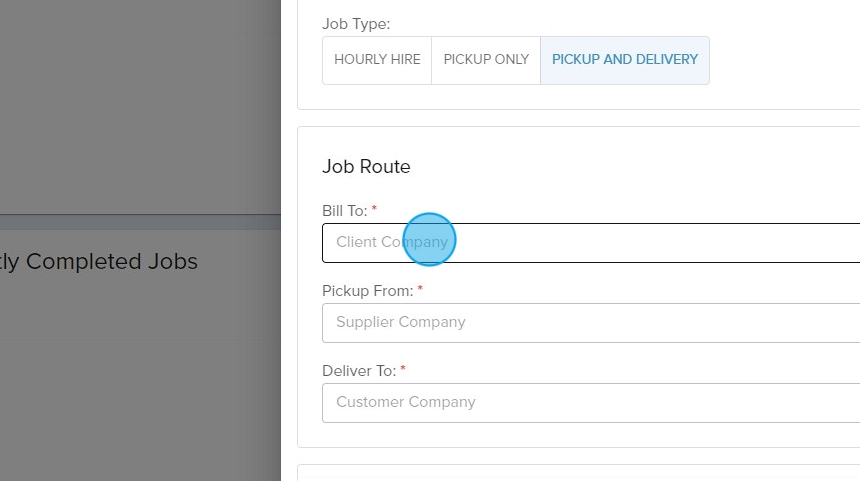Click the divider line above Completed Jobs
Image resolution: width=860 pixels, height=481 pixels.
(x=140, y=215)
